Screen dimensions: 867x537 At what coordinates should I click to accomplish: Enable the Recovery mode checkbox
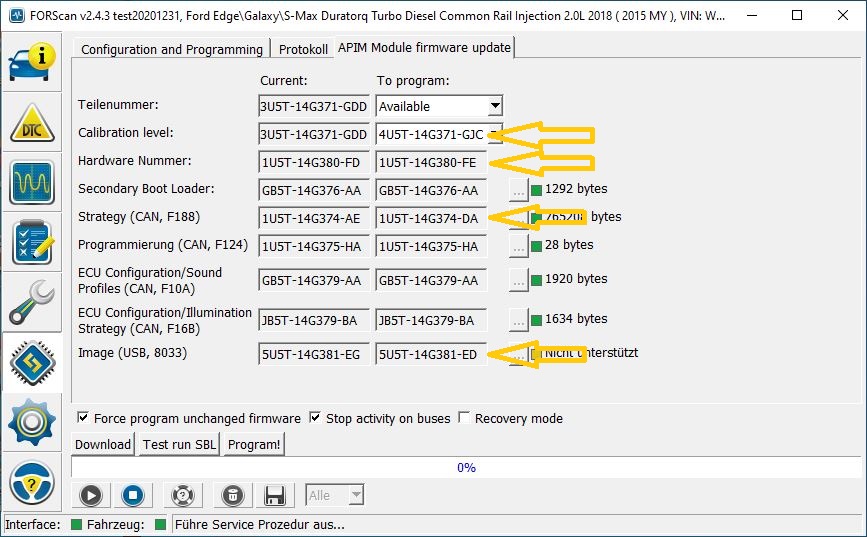tap(464, 418)
